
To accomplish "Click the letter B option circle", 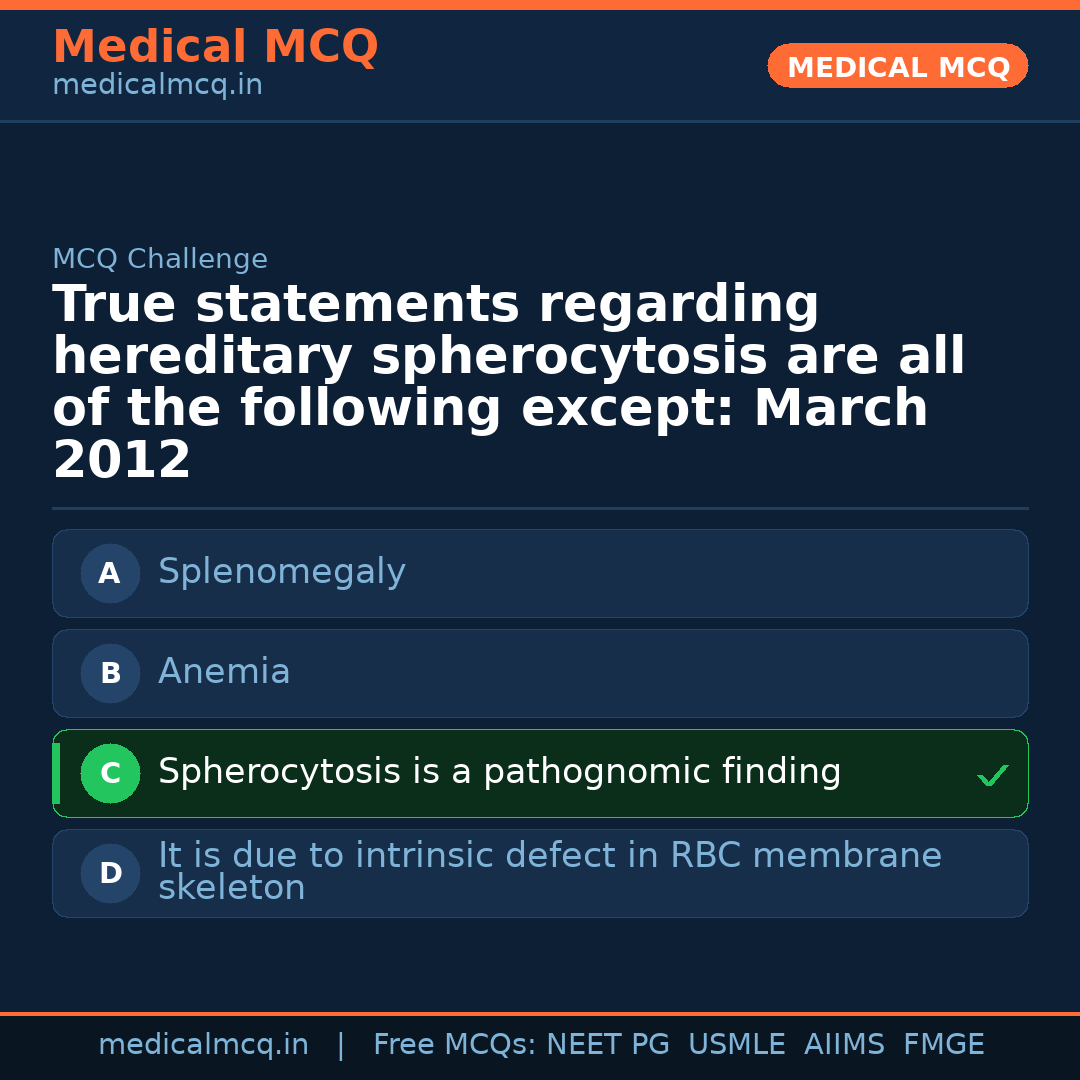I will click(x=110, y=674).
